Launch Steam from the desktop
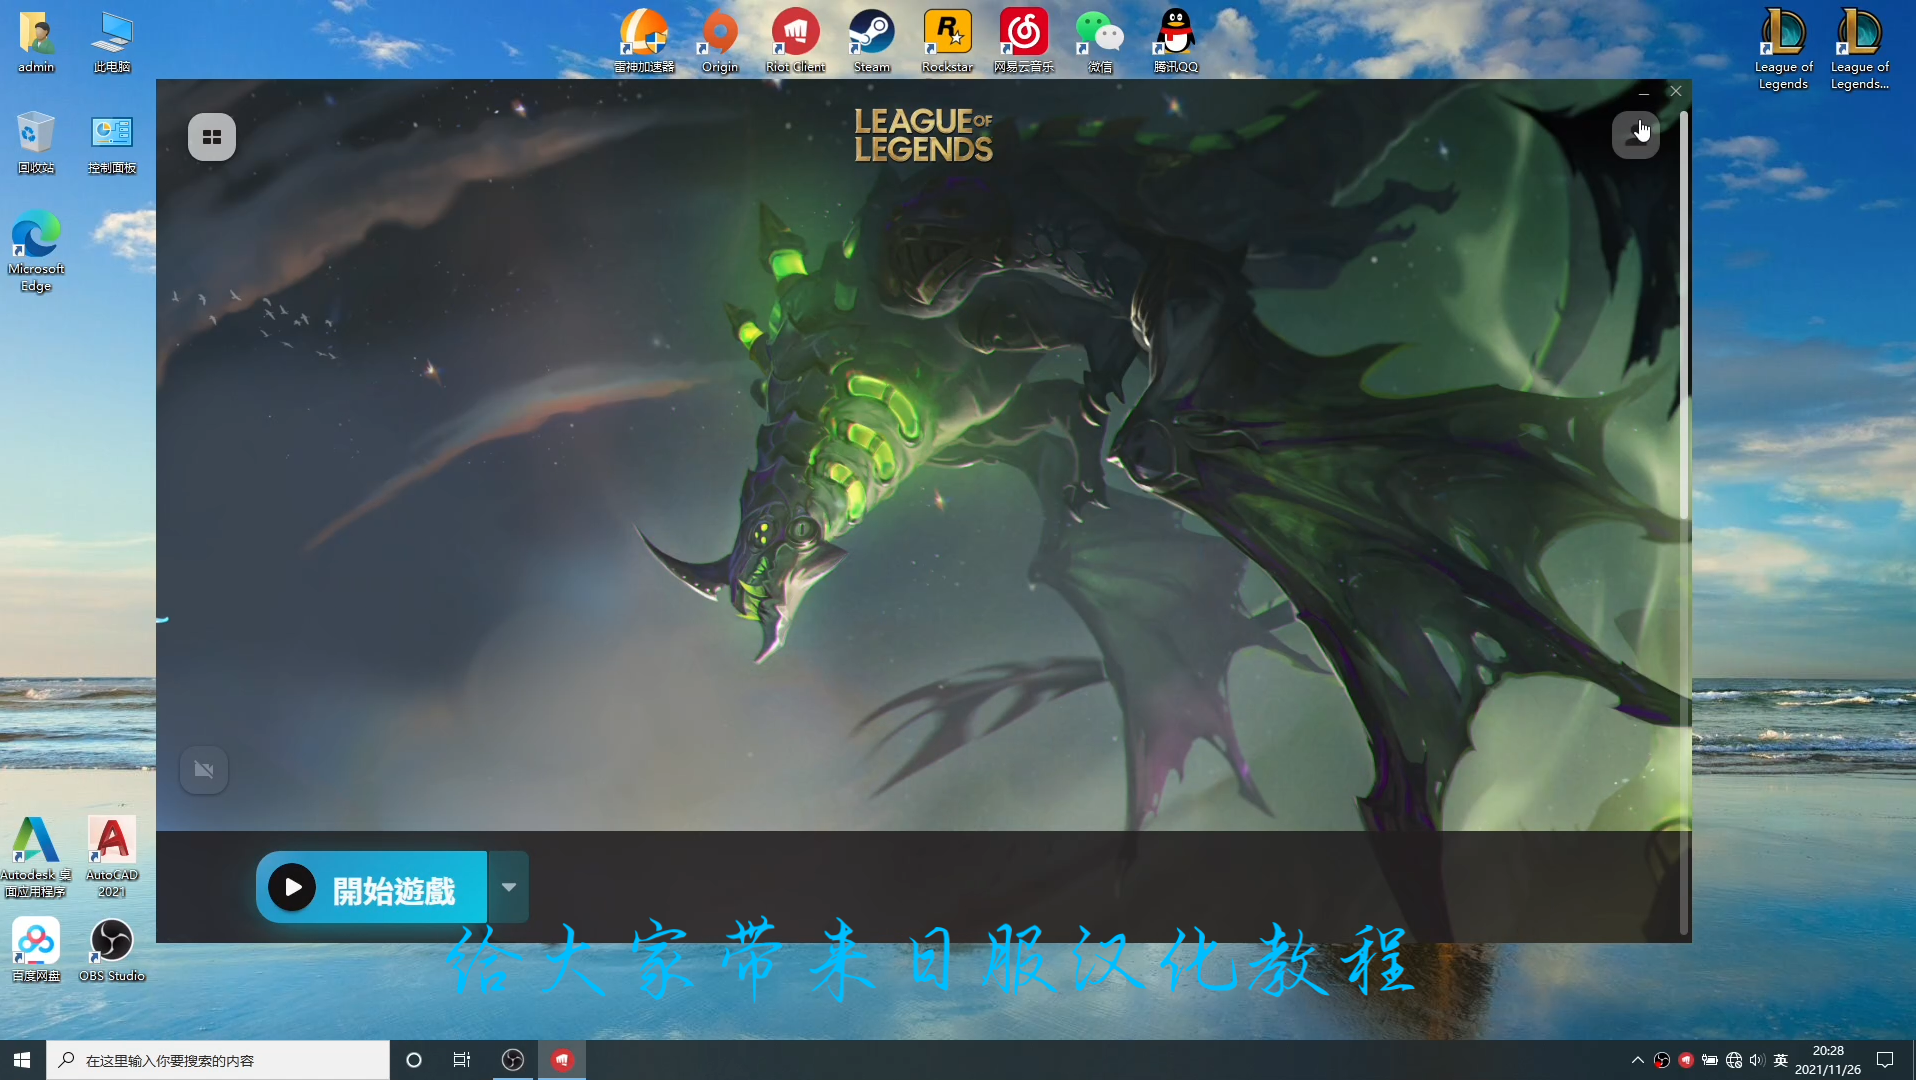The width and height of the screenshot is (1916, 1080). 872,42
